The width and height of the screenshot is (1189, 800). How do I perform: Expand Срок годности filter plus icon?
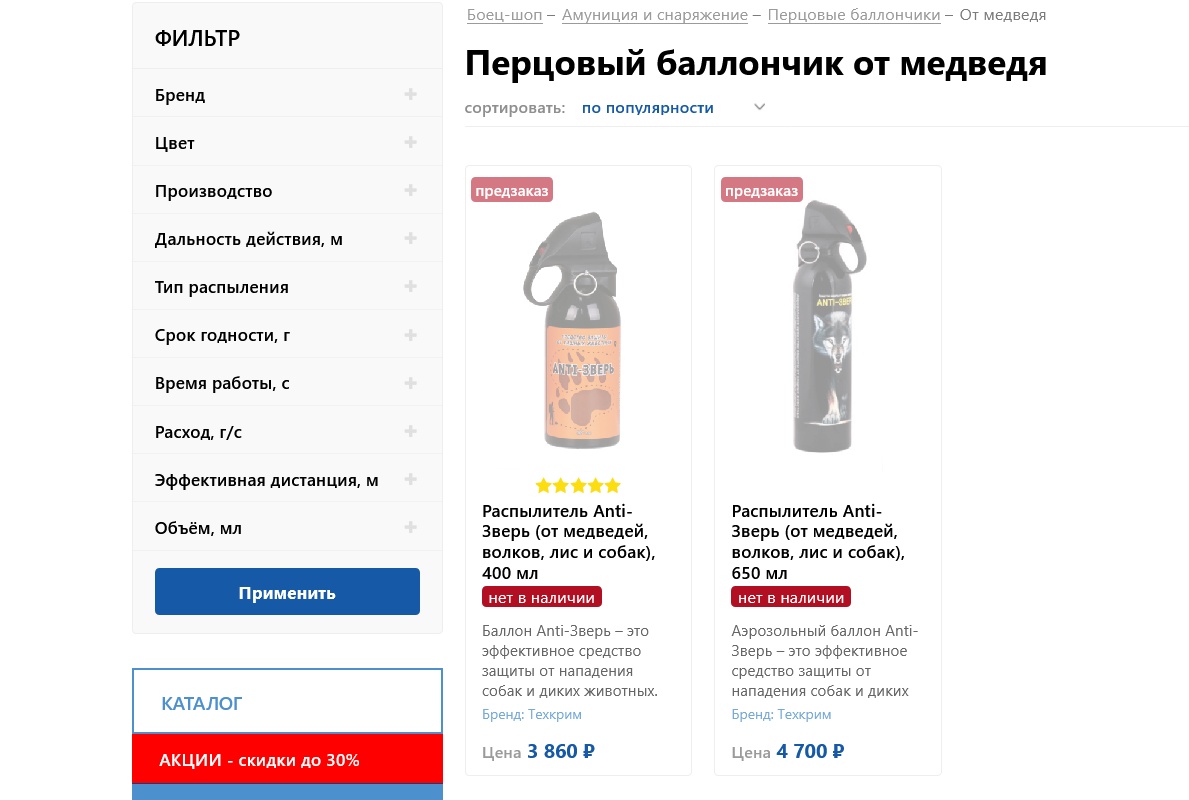coord(410,334)
